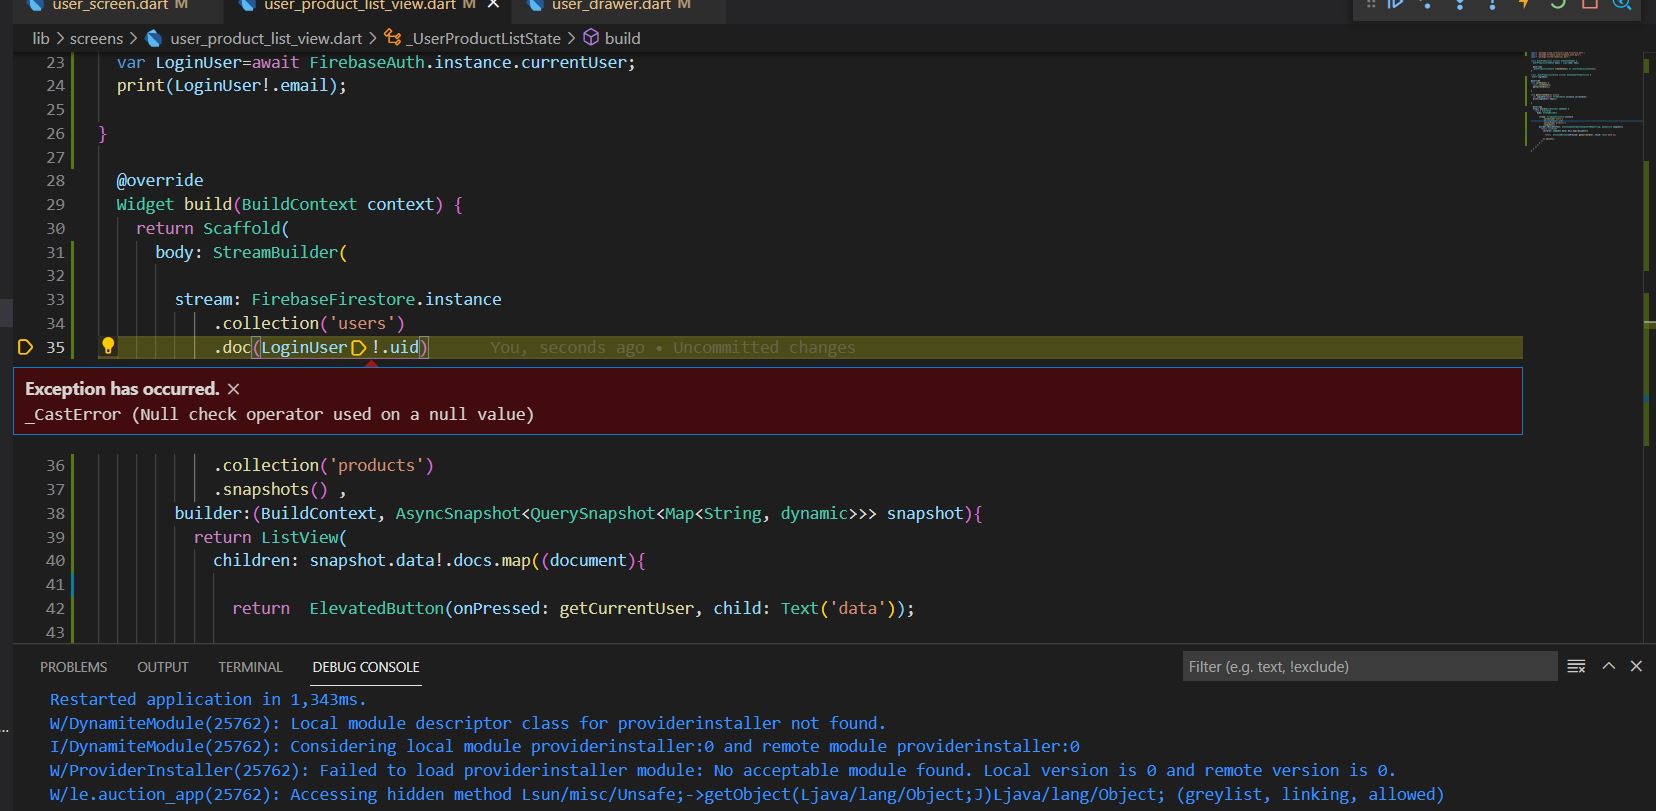Viewport: 1656px width, 811px height.
Task: Select the DEBUG CONSOLE panel tab
Action: pyautogui.click(x=366, y=667)
